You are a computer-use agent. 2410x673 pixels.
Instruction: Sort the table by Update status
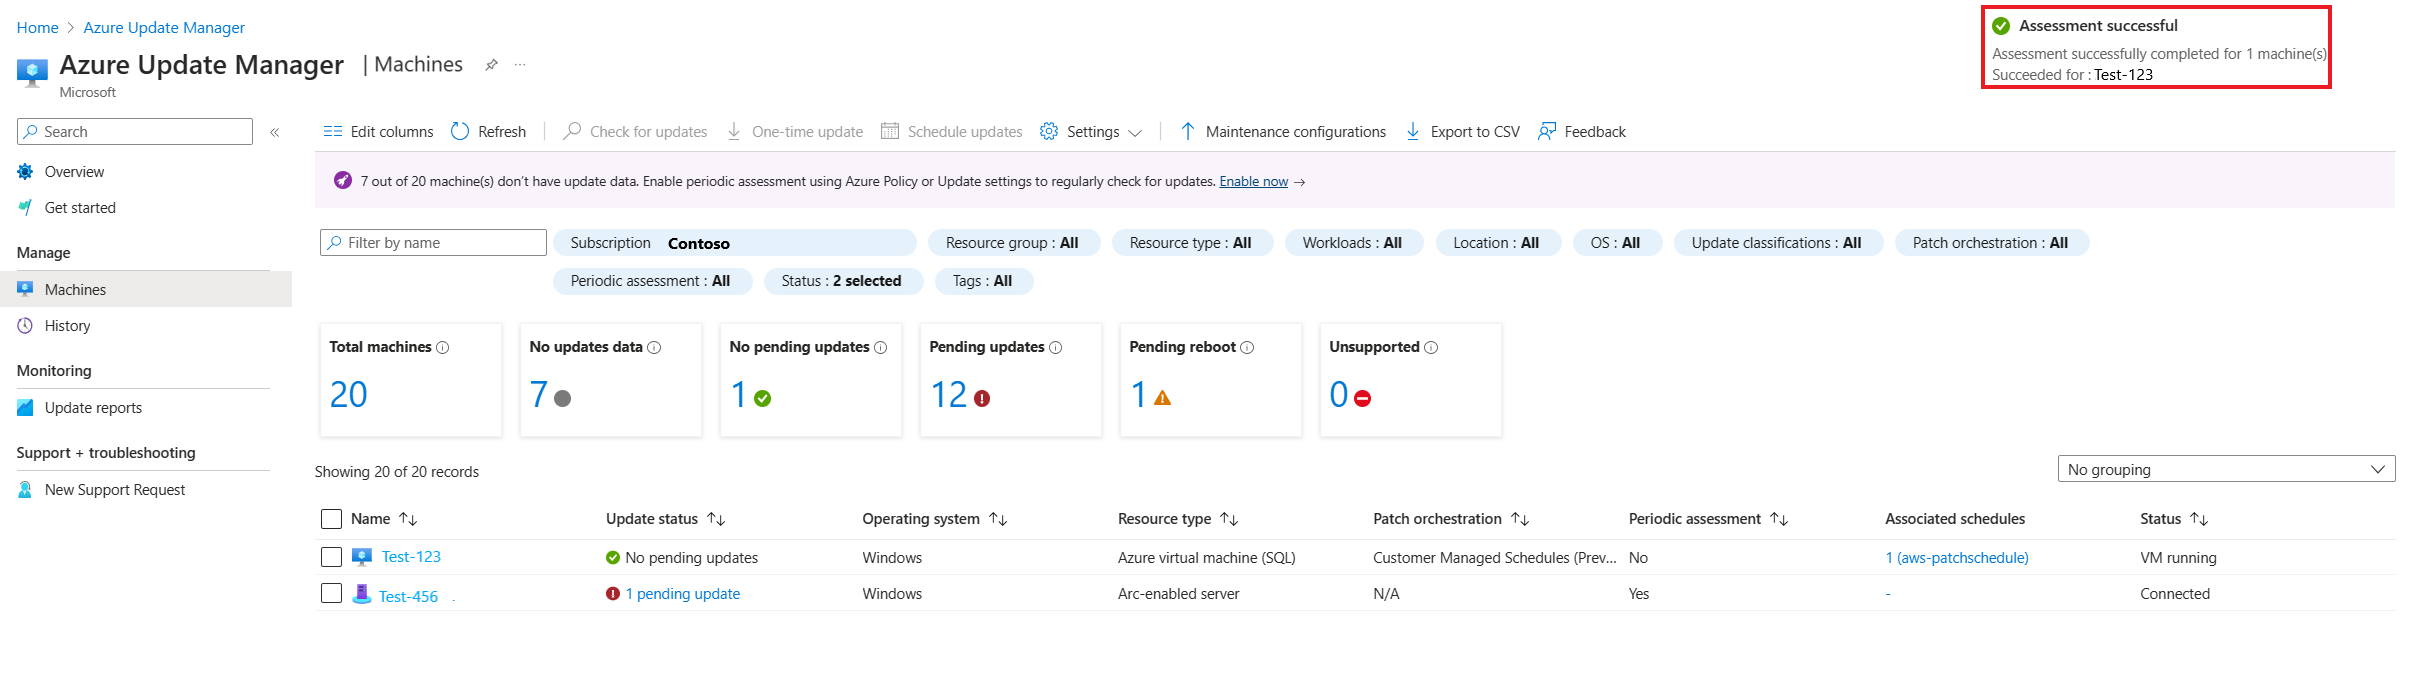716,519
